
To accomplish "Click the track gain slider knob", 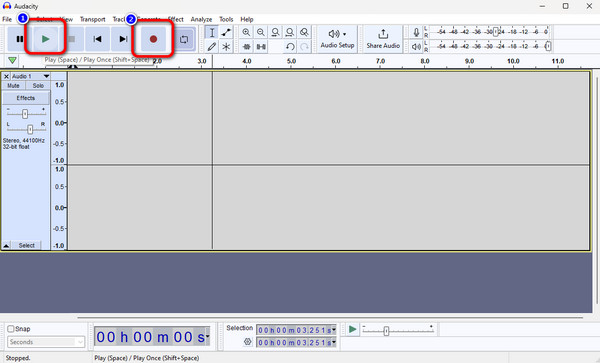I will click(25, 114).
